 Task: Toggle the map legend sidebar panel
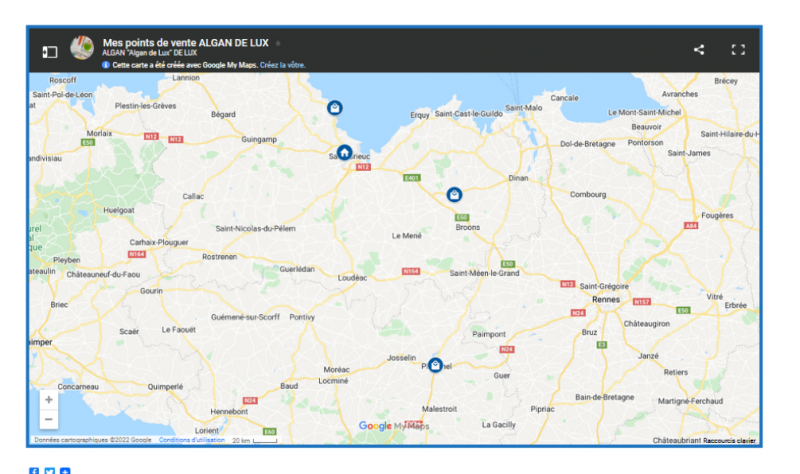pyautogui.click(x=50, y=51)
